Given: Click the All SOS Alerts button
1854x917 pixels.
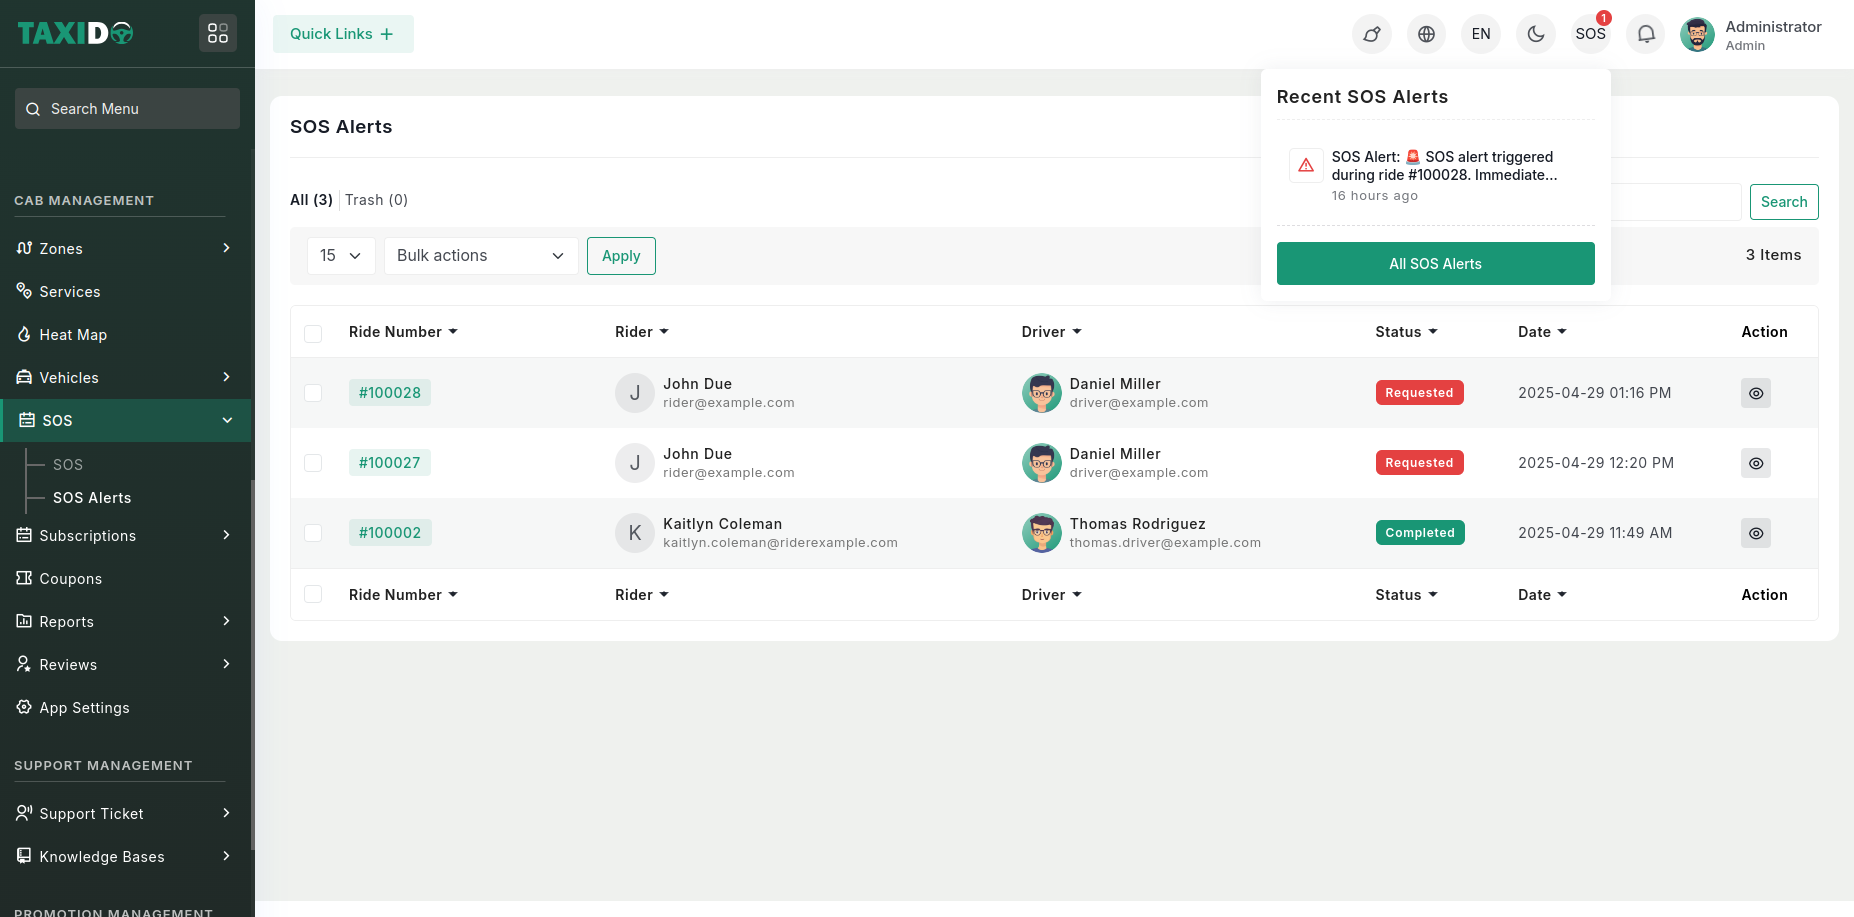Looking at the screenshot, I should [1435, 264].
